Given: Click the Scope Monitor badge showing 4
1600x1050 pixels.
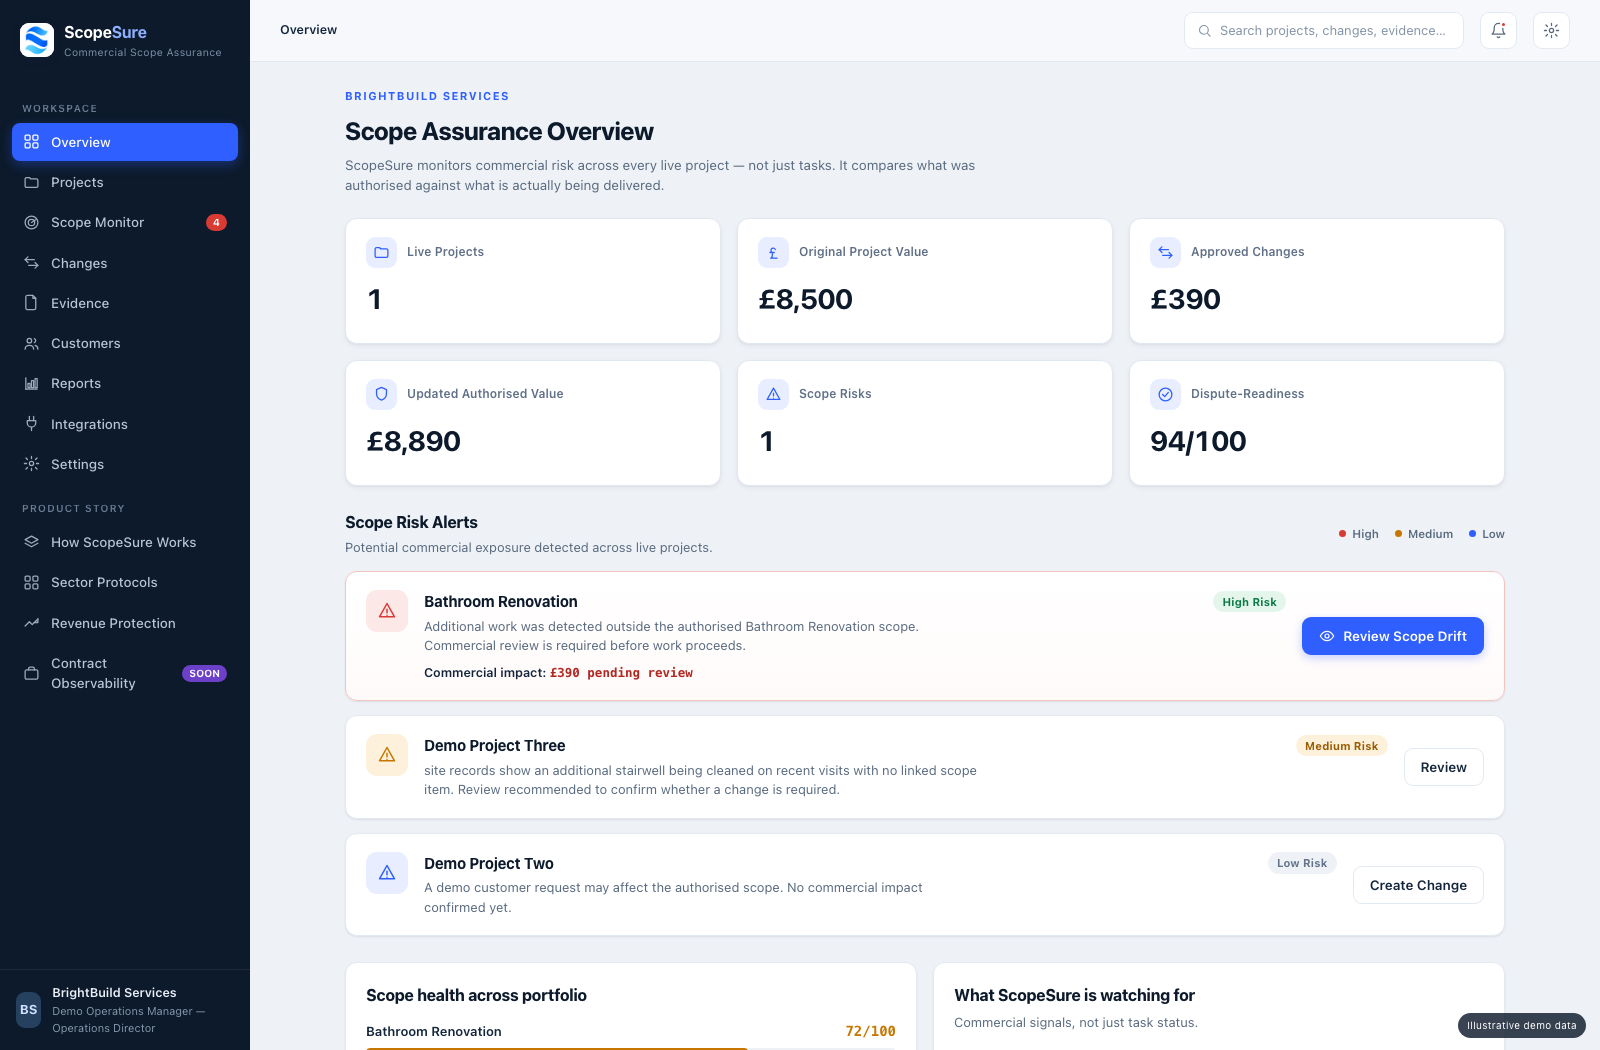Looking at the screenshot, I should tap(216, 223).
